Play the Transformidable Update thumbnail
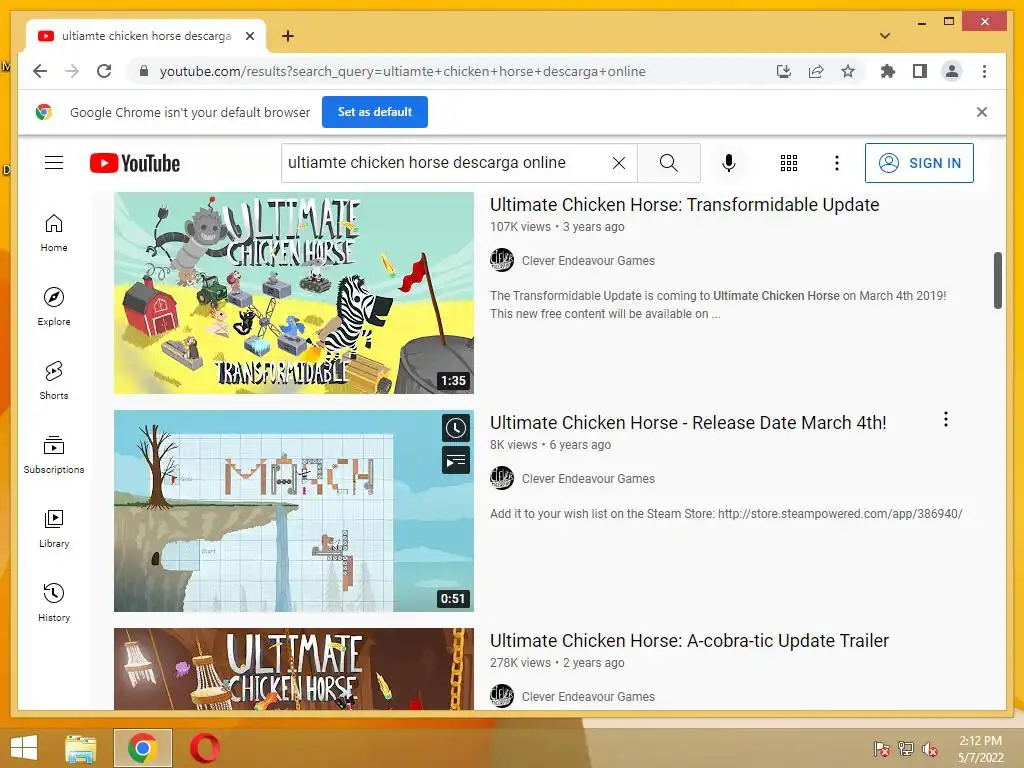 click(294, 293)
